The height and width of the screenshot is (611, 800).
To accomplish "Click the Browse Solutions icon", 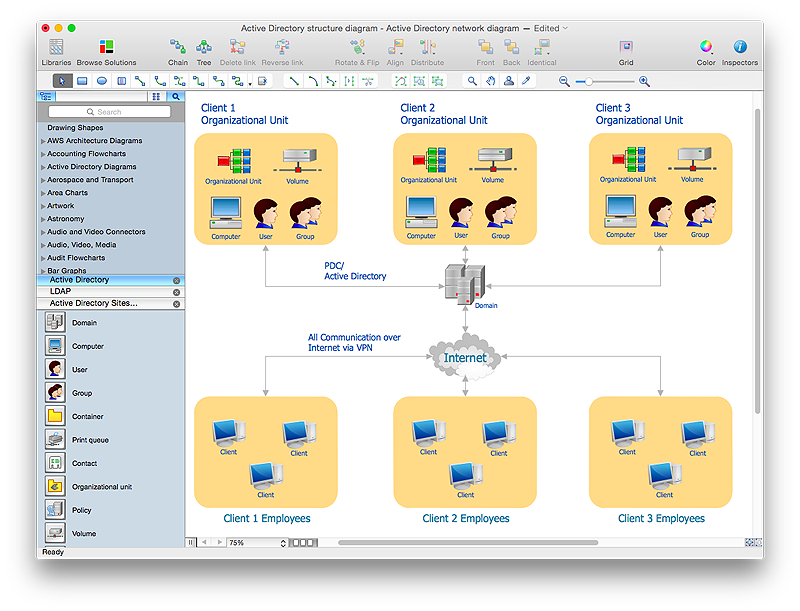I will coord(106,52).
